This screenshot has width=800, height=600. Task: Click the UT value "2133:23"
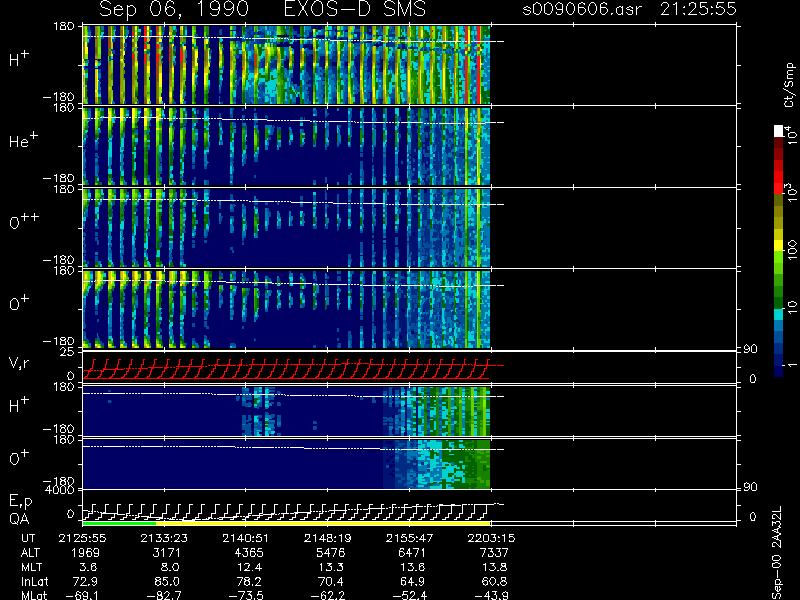point(164,538)
